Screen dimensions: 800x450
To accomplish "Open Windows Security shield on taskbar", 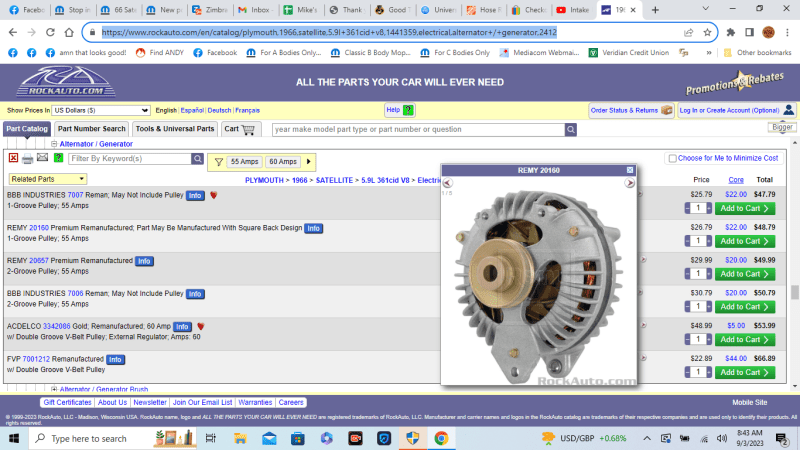I will (412, 438).
